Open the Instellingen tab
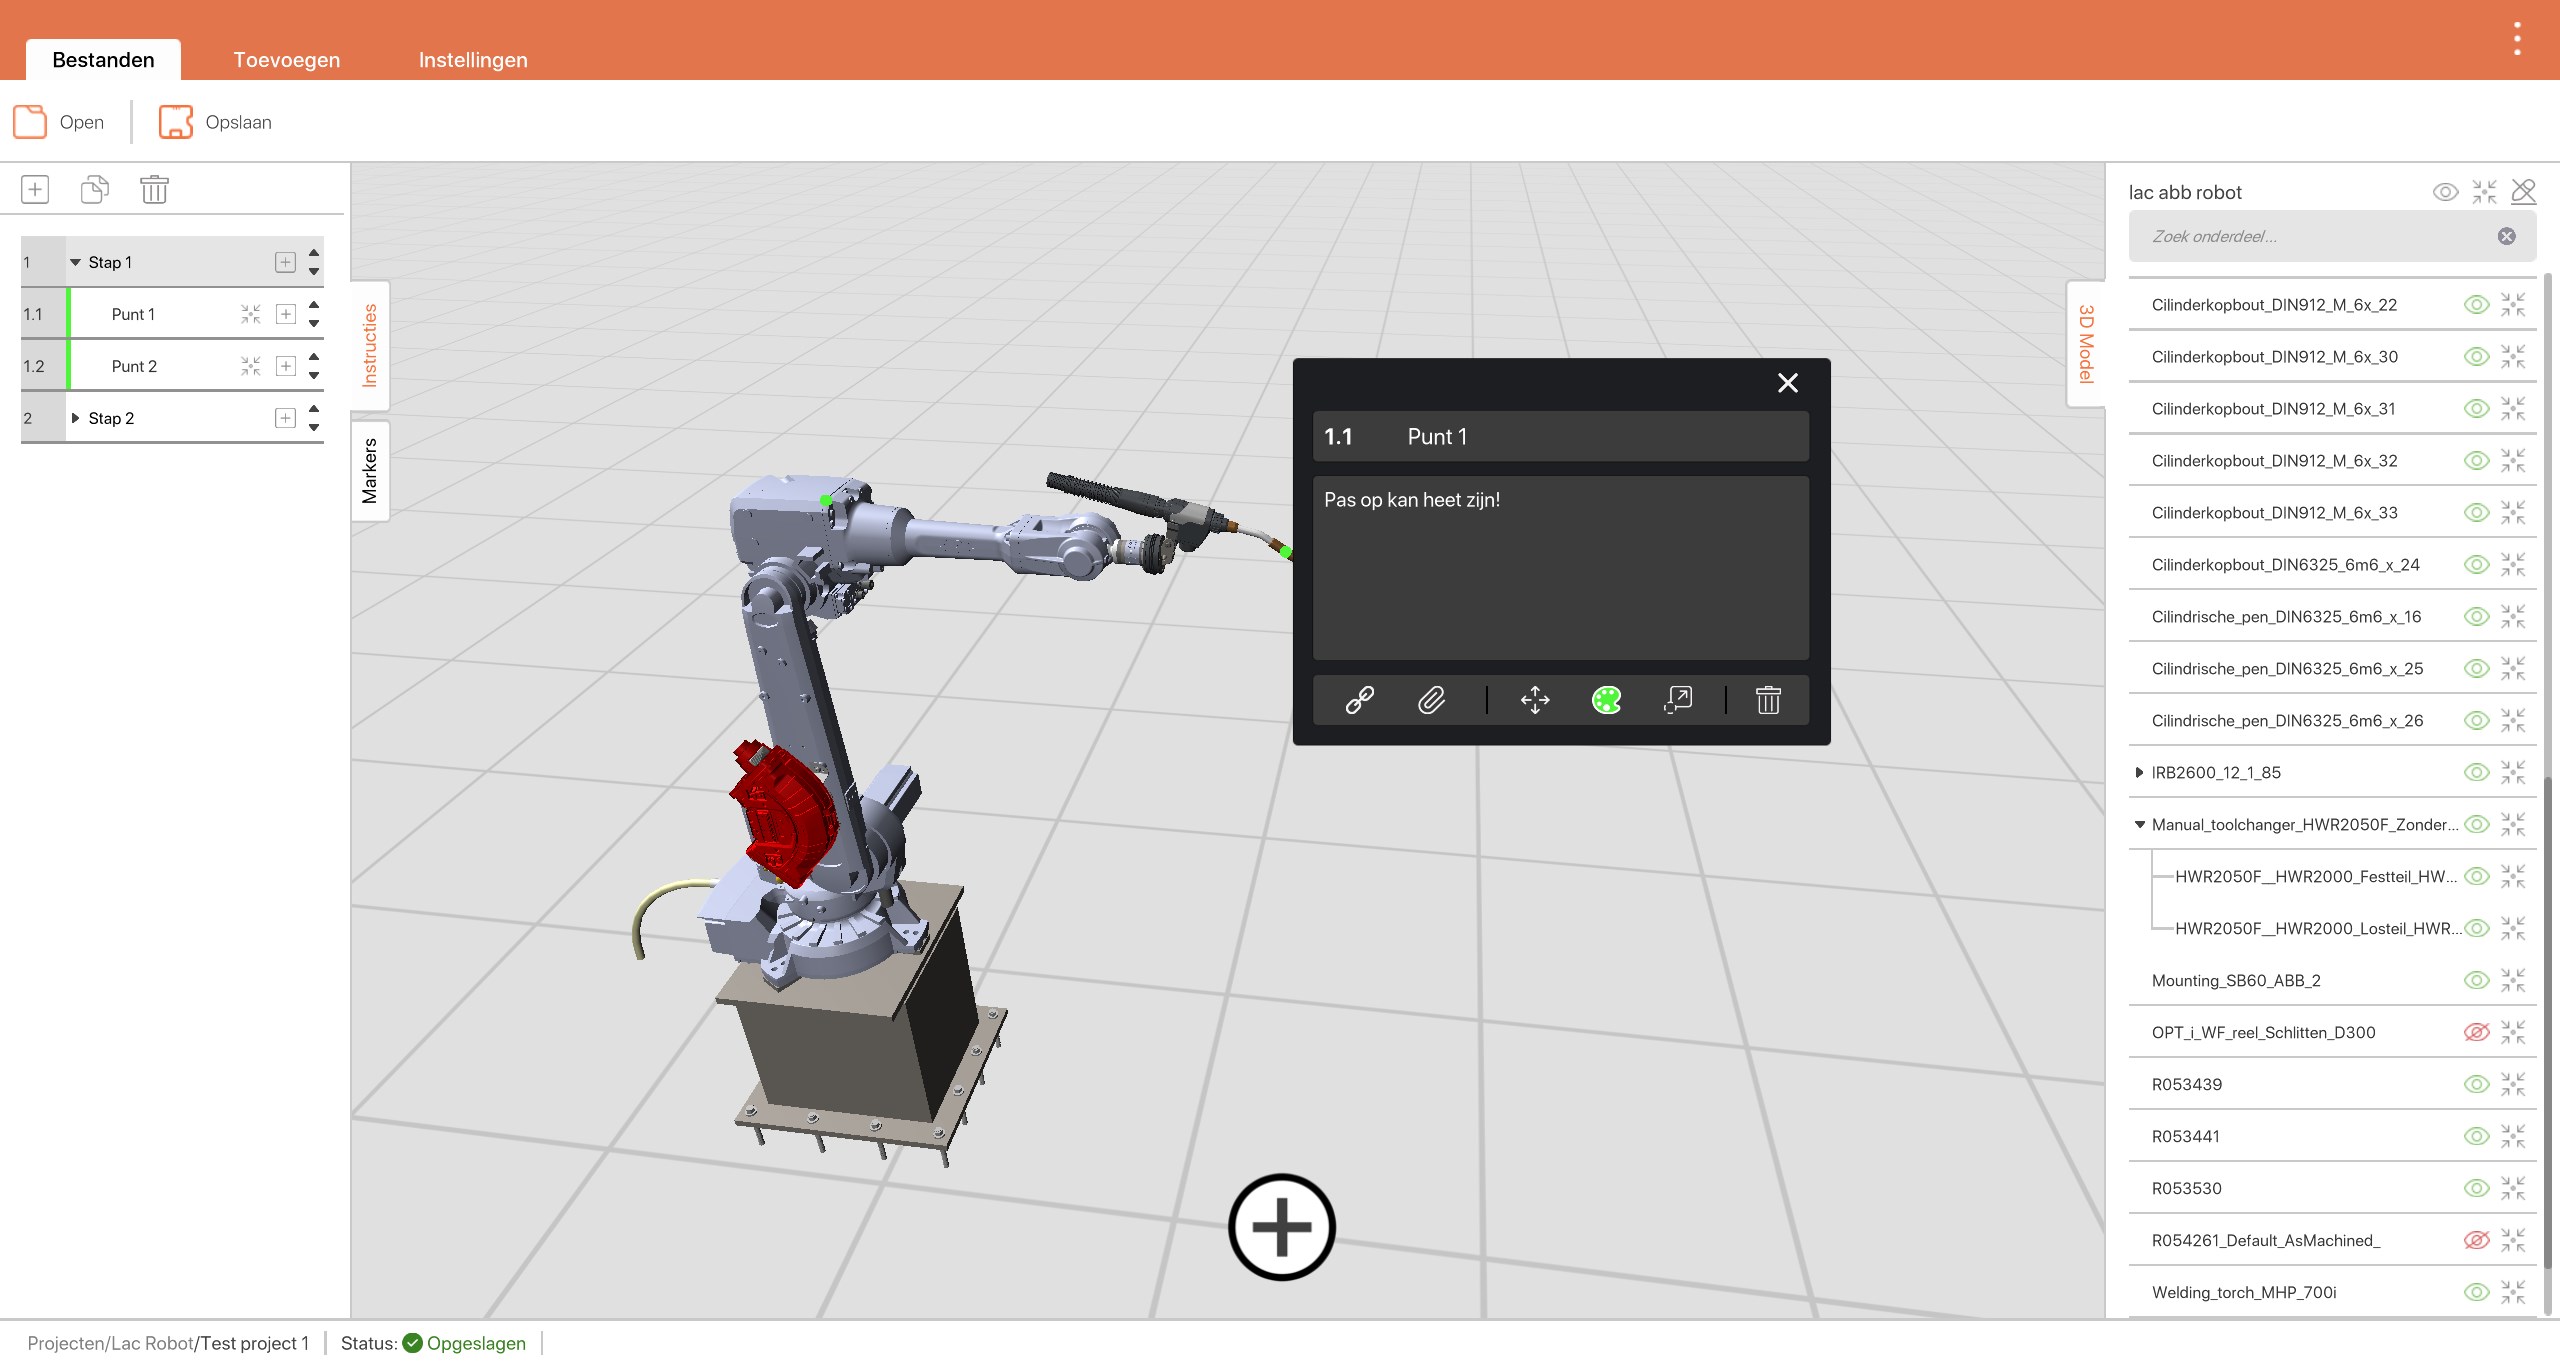Screen dimensions: 2560x1364 tap(472, 60)
